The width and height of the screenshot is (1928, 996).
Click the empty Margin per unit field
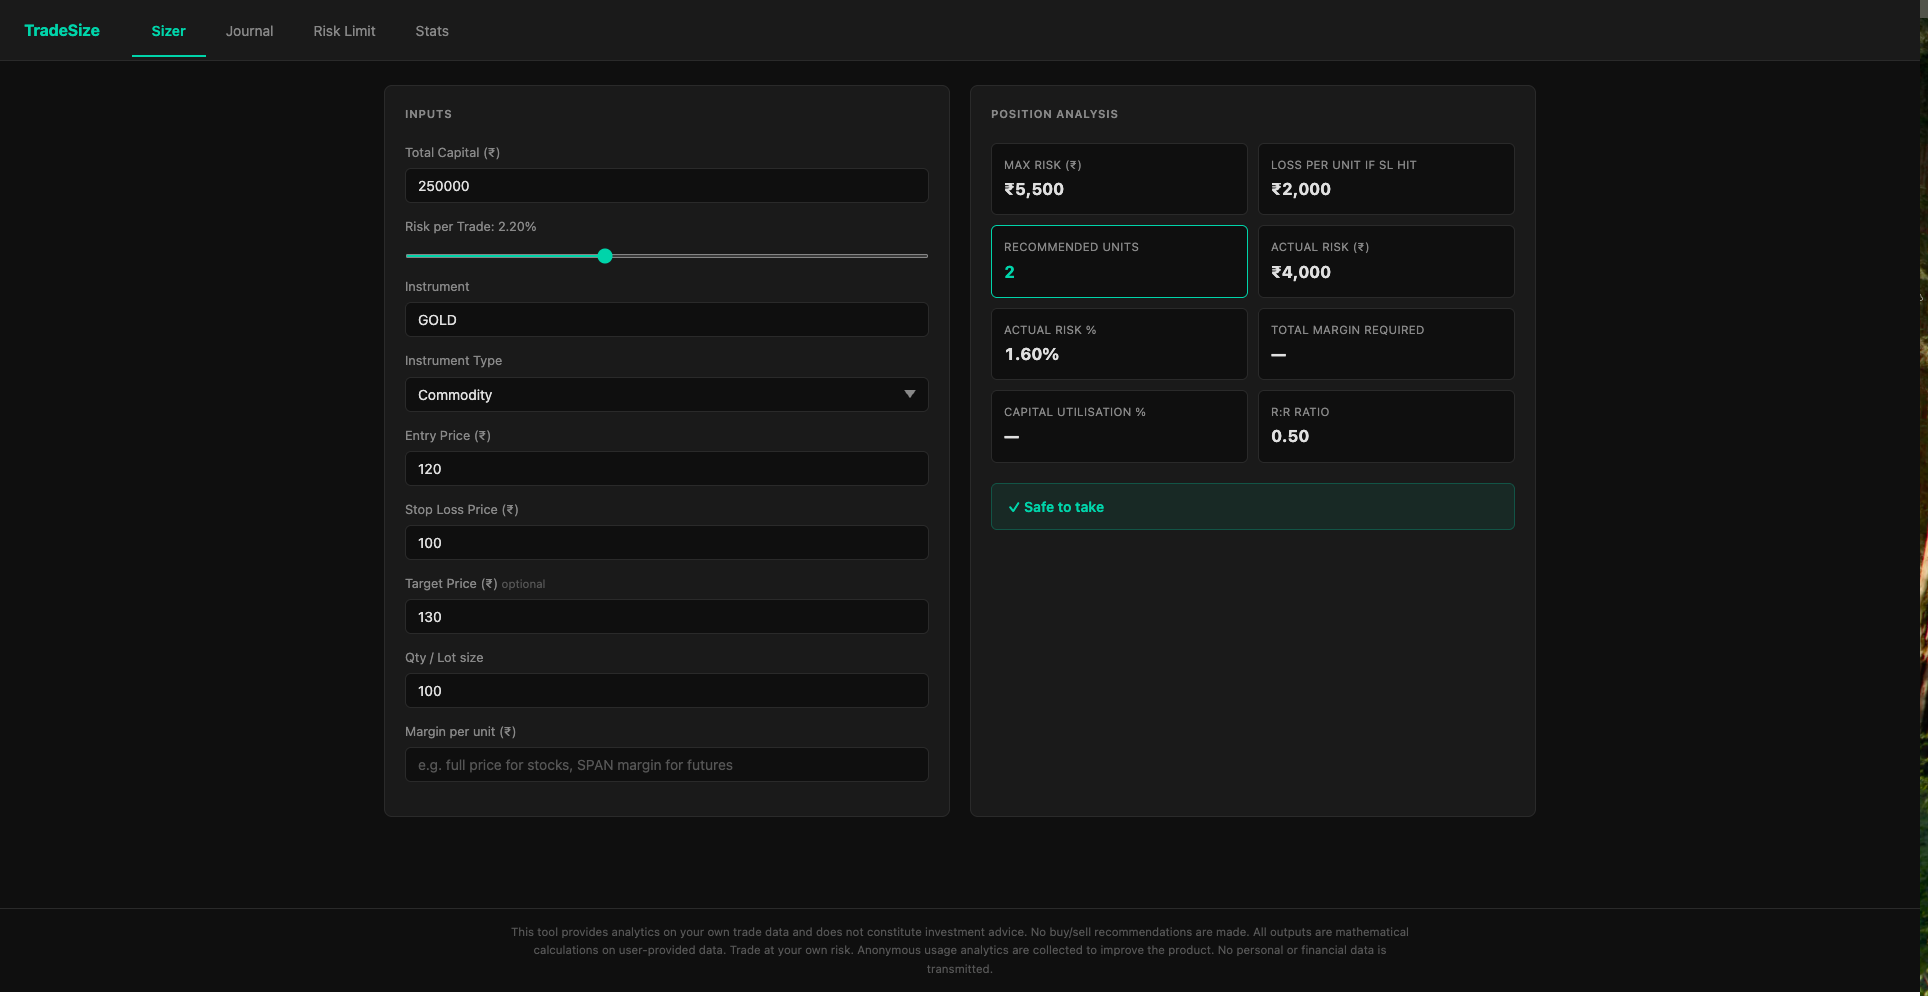pos(665,764)
